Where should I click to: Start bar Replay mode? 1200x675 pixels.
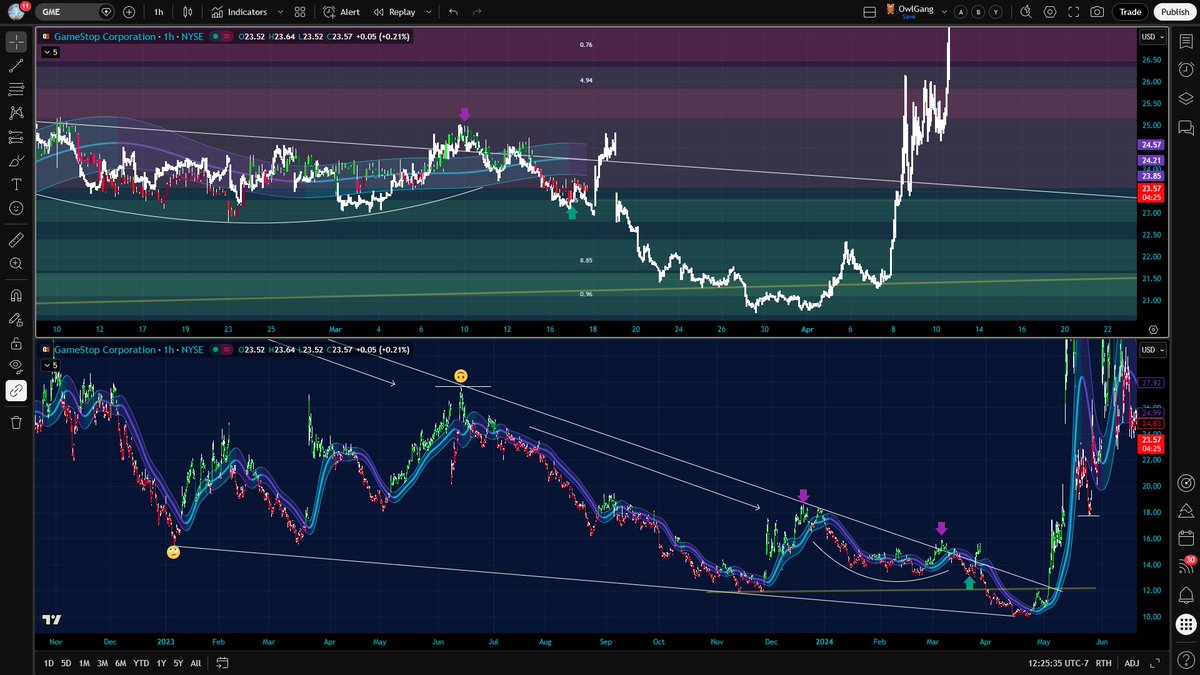393,12
